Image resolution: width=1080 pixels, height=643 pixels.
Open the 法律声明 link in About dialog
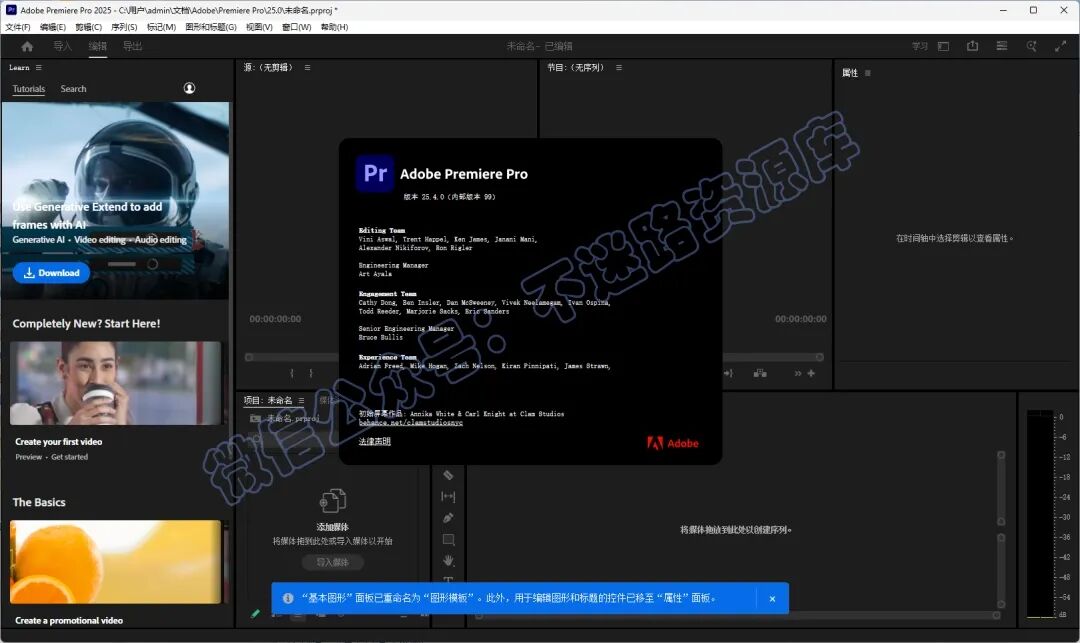click(x=375, y=441)
